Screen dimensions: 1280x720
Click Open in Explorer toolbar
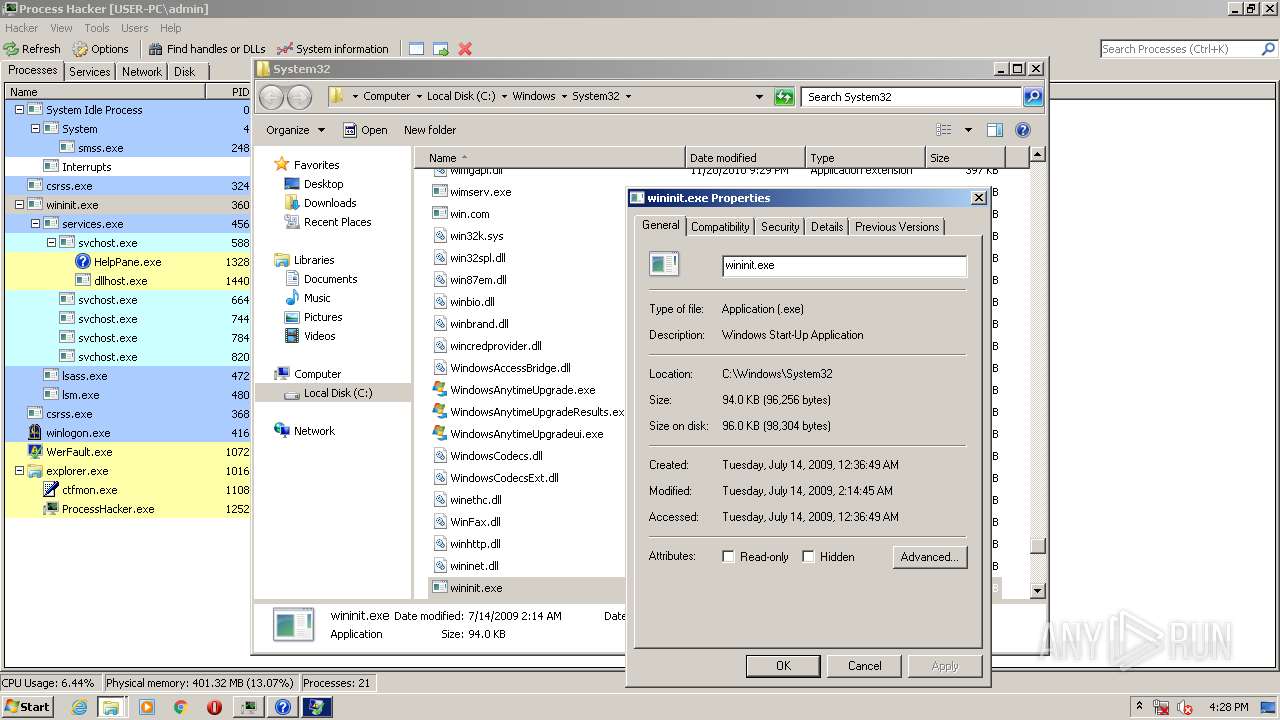(x=365, y=130)
